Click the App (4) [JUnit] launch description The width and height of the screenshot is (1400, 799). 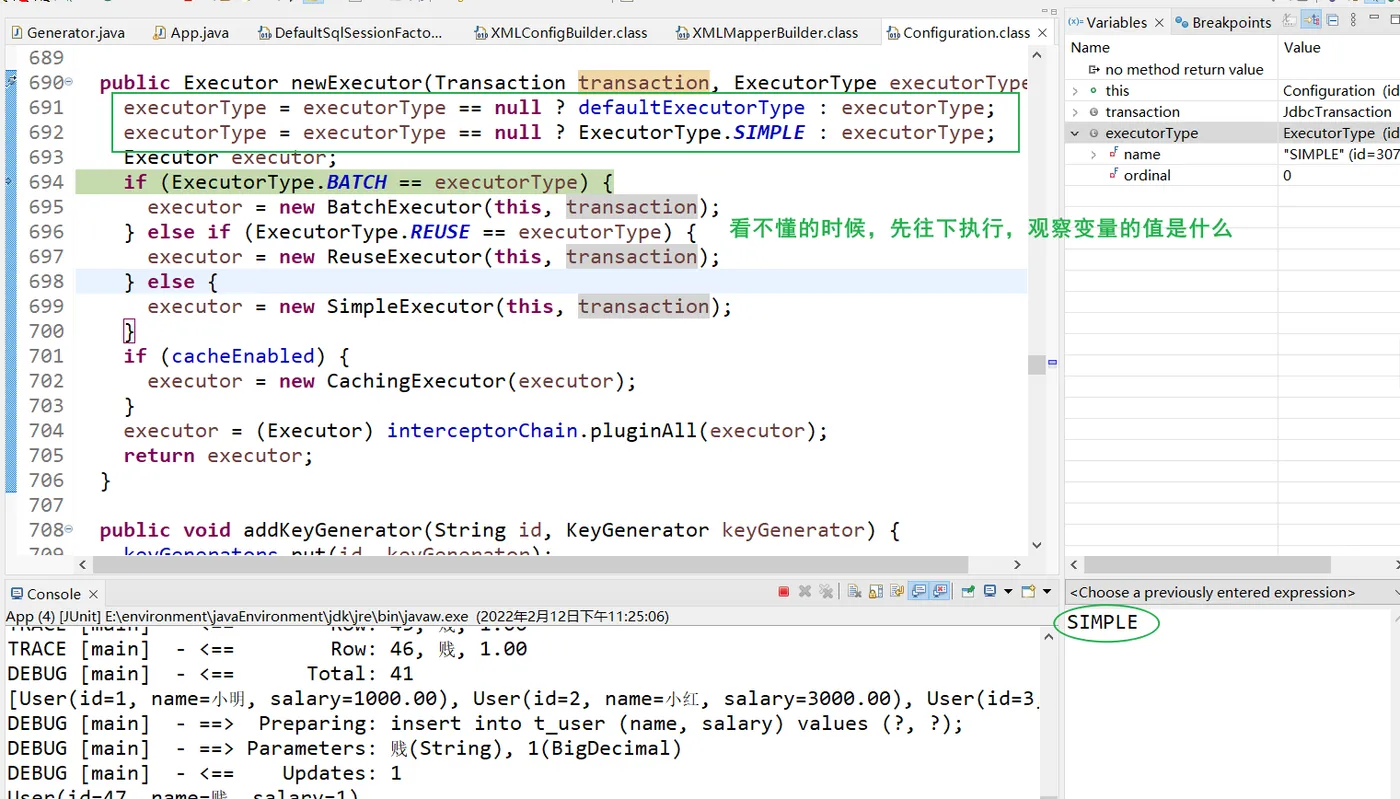click(x=337, y=616)
